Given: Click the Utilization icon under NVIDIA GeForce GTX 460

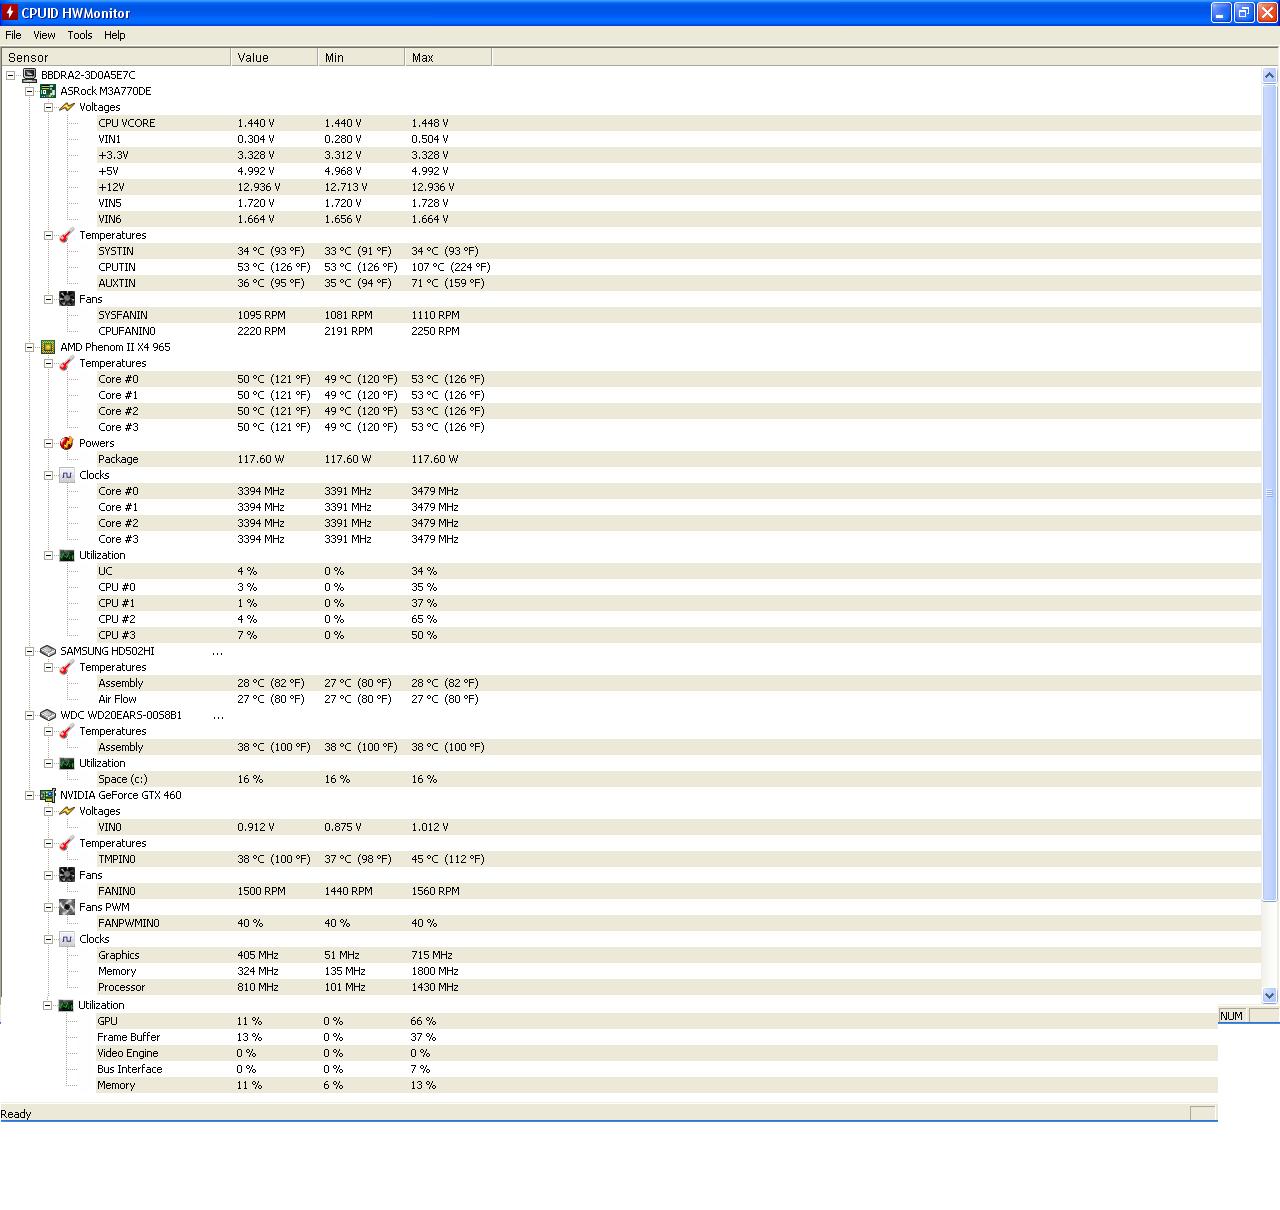Looking at the screenshot, I should [66, 1005].
